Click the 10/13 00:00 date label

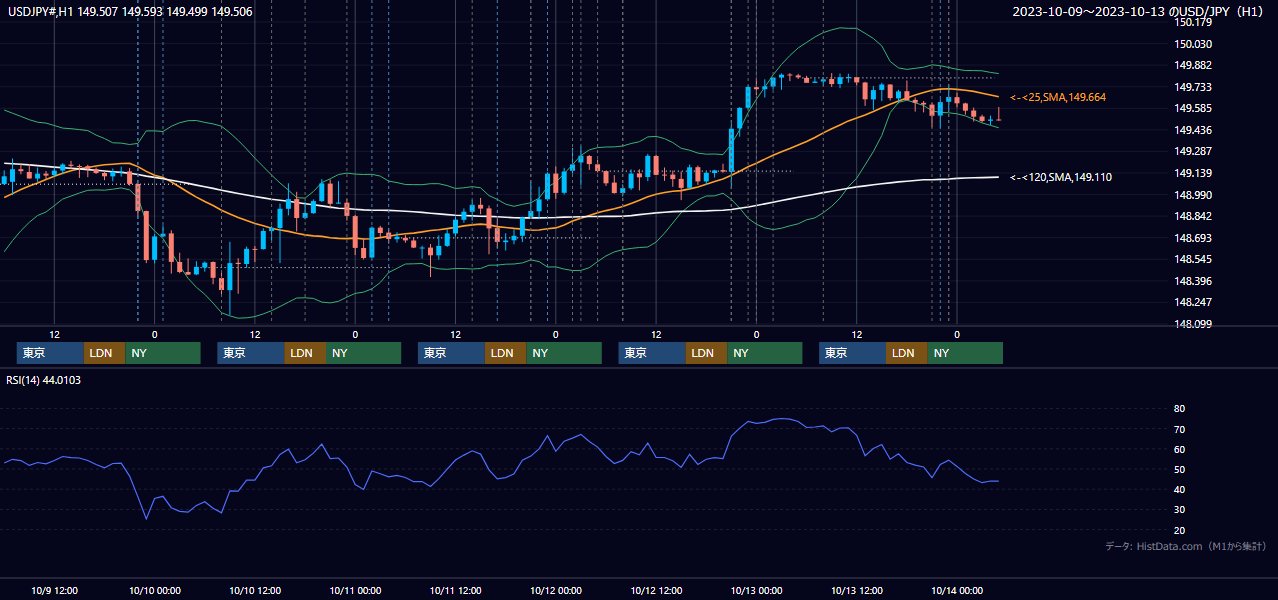(757, 590)
